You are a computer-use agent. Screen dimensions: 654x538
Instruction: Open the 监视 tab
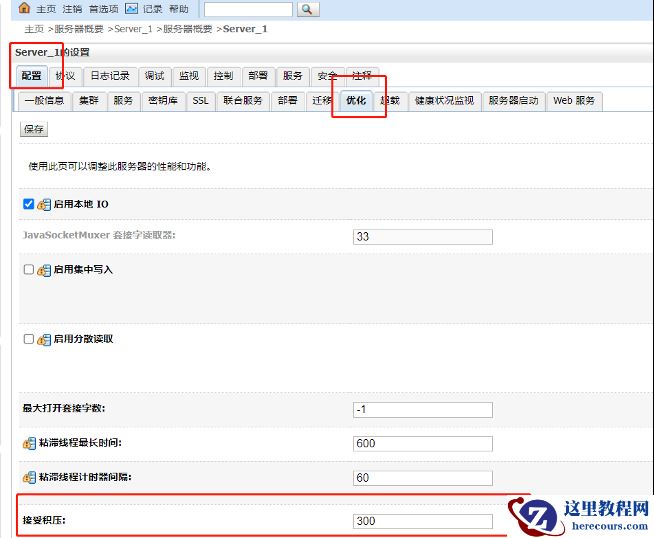(x=189, y=76)
